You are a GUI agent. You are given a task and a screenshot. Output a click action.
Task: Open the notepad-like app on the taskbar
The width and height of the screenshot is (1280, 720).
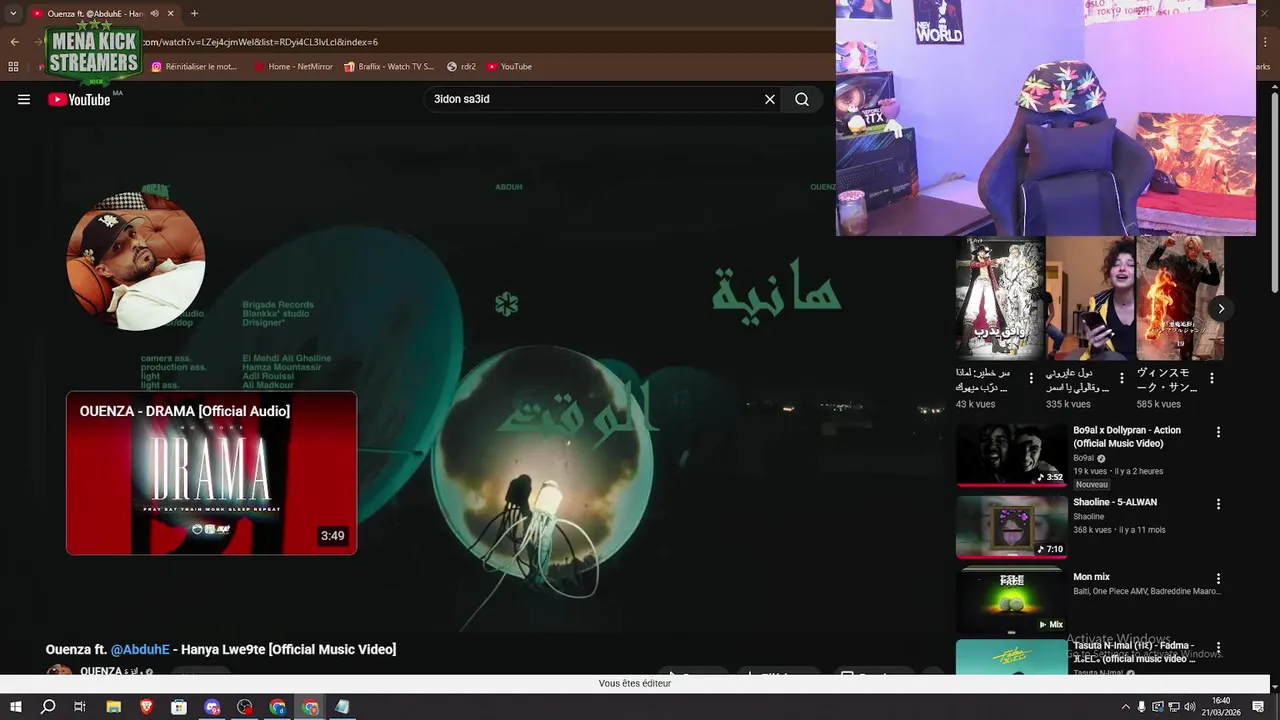tap(343, 707)
